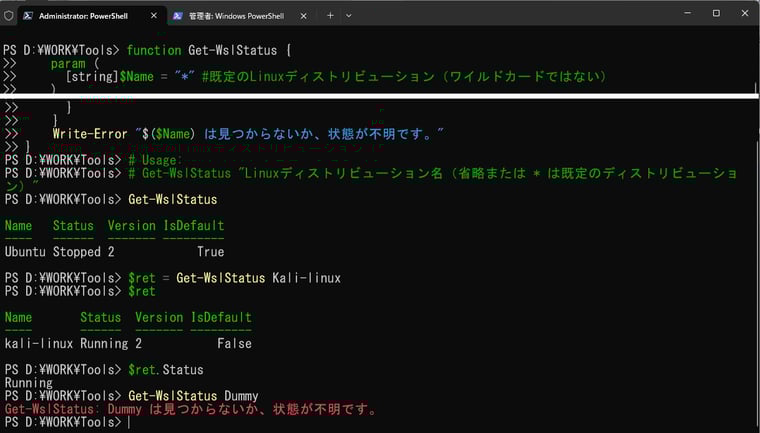
Task: Click the red Dummy error message
Action: click(190, 409)
